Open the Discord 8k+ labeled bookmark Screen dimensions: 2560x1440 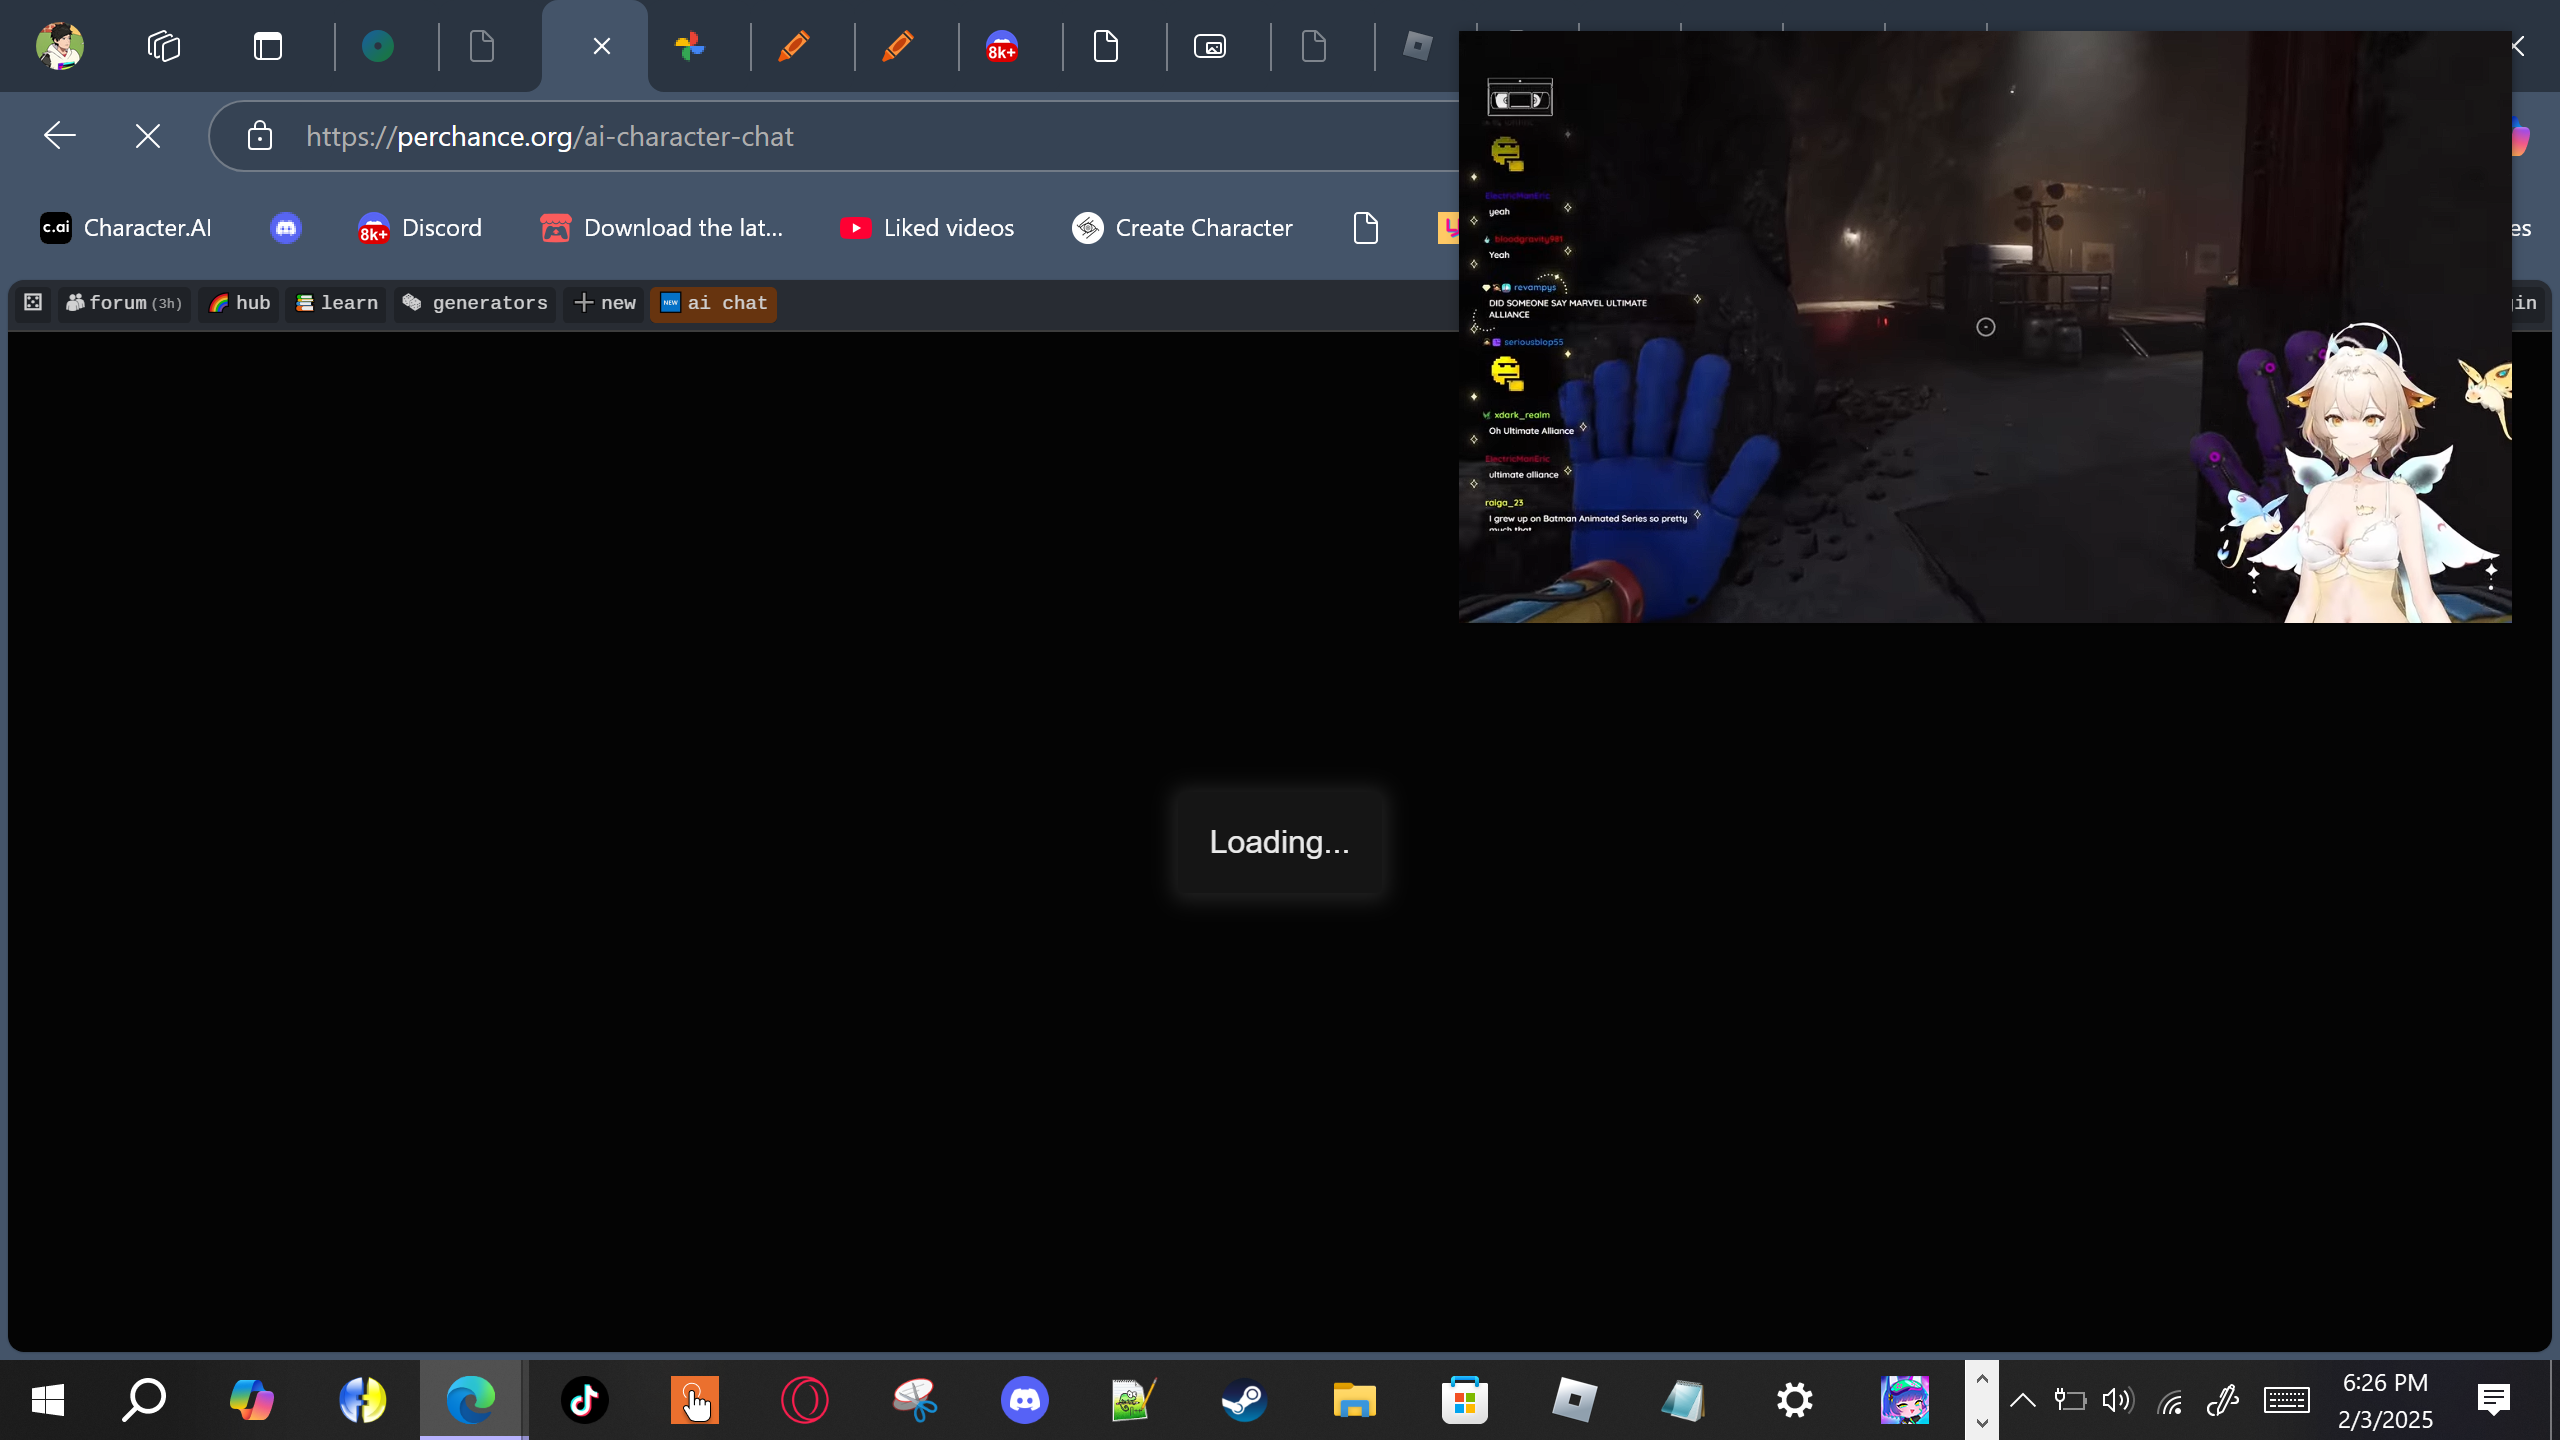pyautogui.click(x=420, y=228)
